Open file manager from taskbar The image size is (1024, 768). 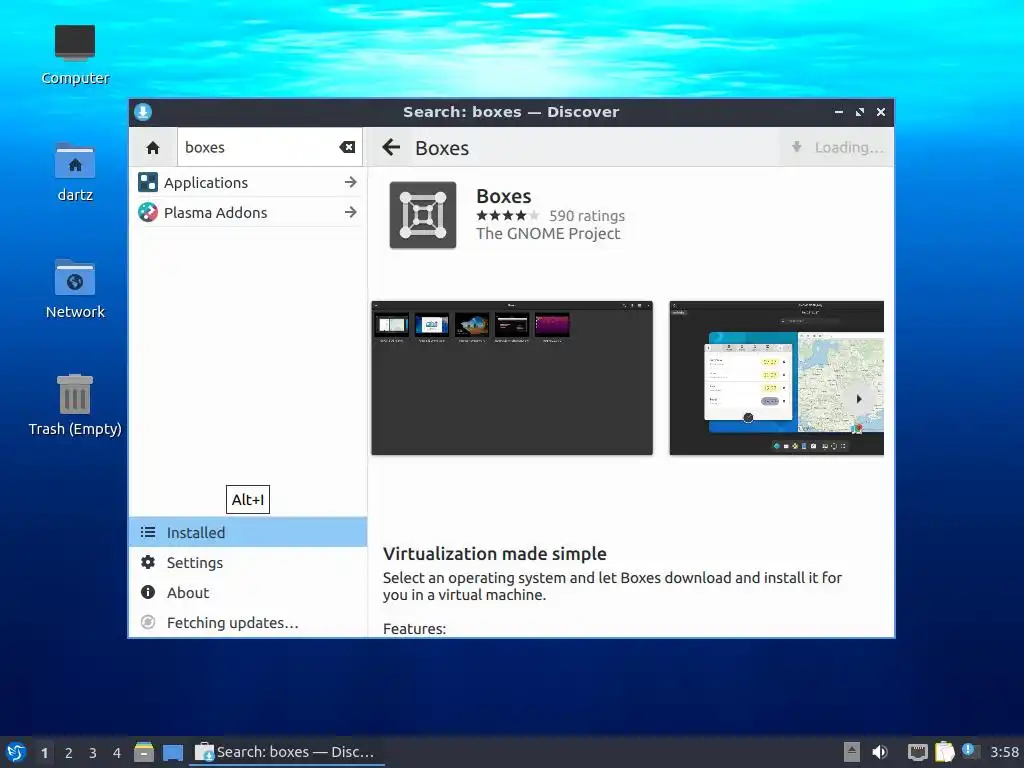click(144, 752)
